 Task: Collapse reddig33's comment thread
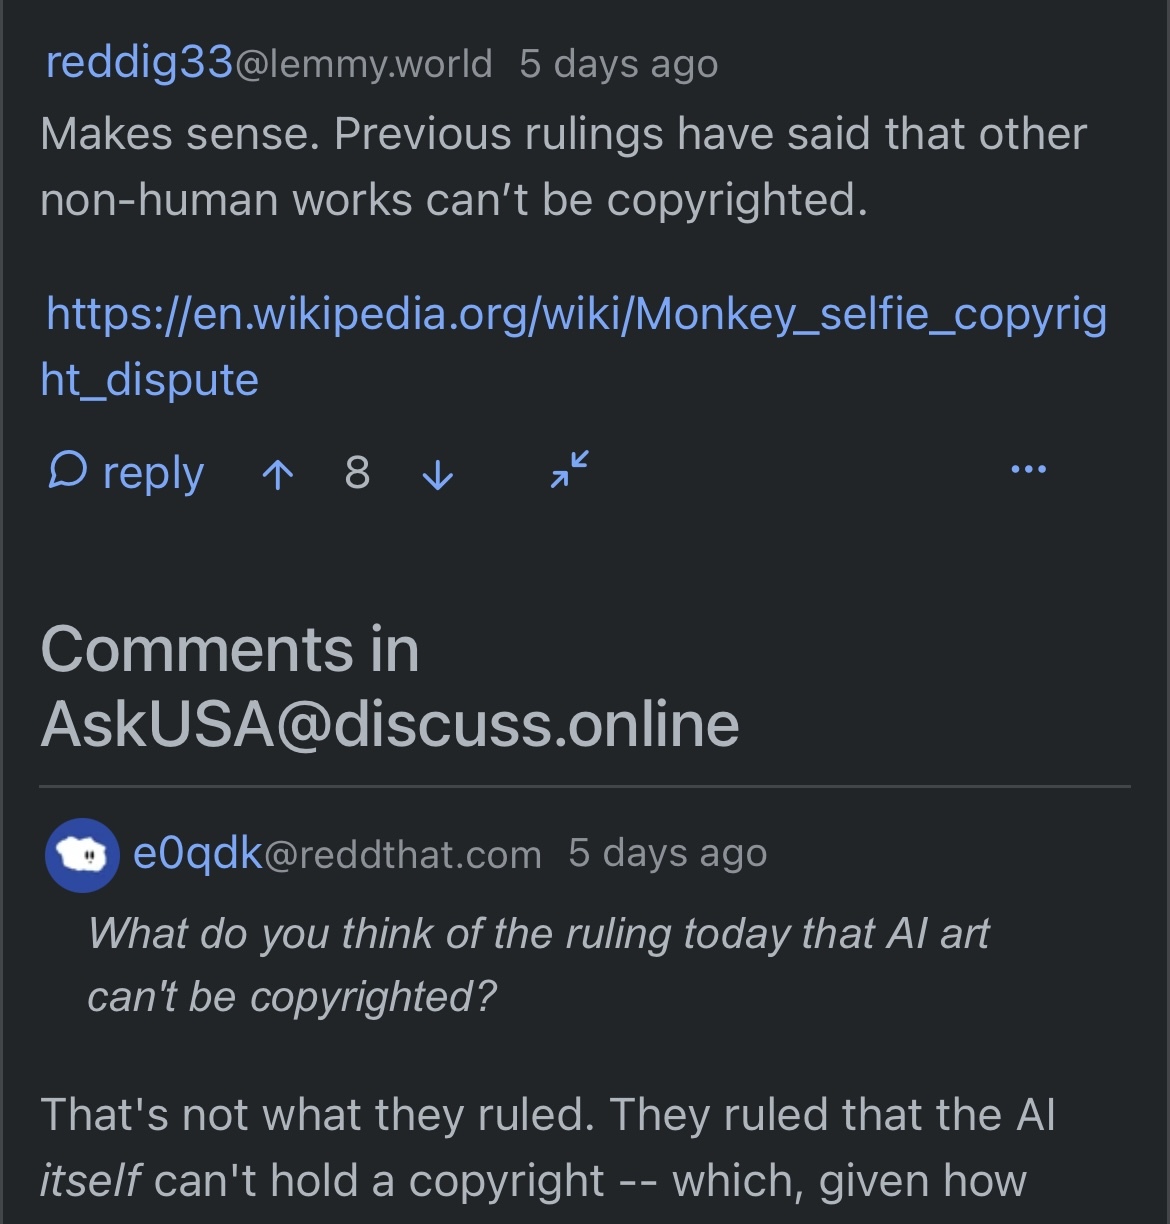coord(569,469)
